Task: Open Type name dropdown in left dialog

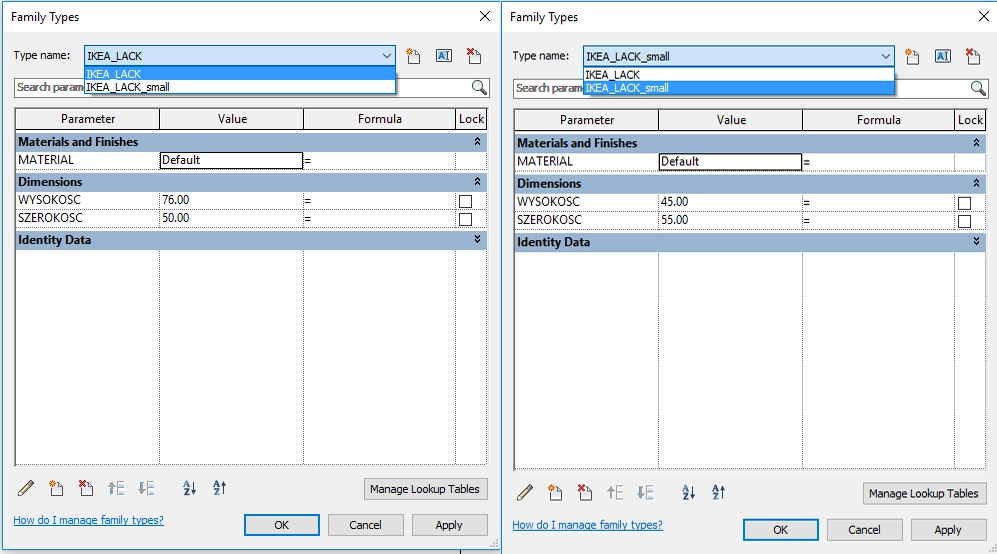Action: pos(386,56)
